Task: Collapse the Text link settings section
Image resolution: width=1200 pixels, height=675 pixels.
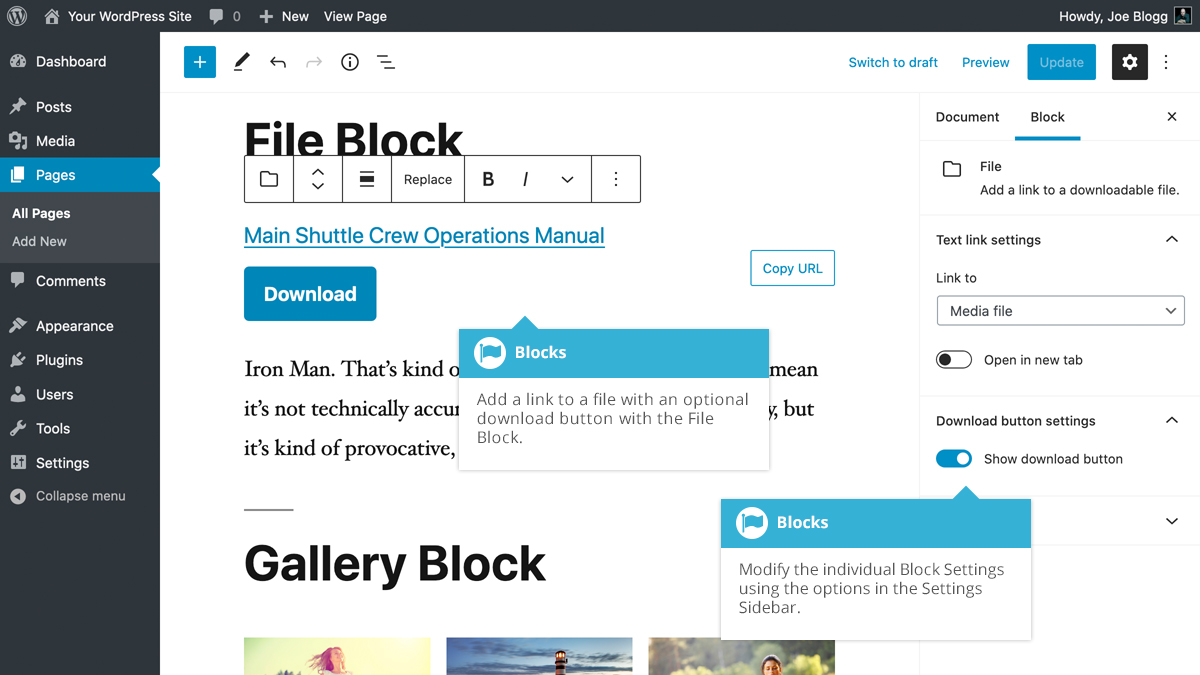Action: point(1171,240)
